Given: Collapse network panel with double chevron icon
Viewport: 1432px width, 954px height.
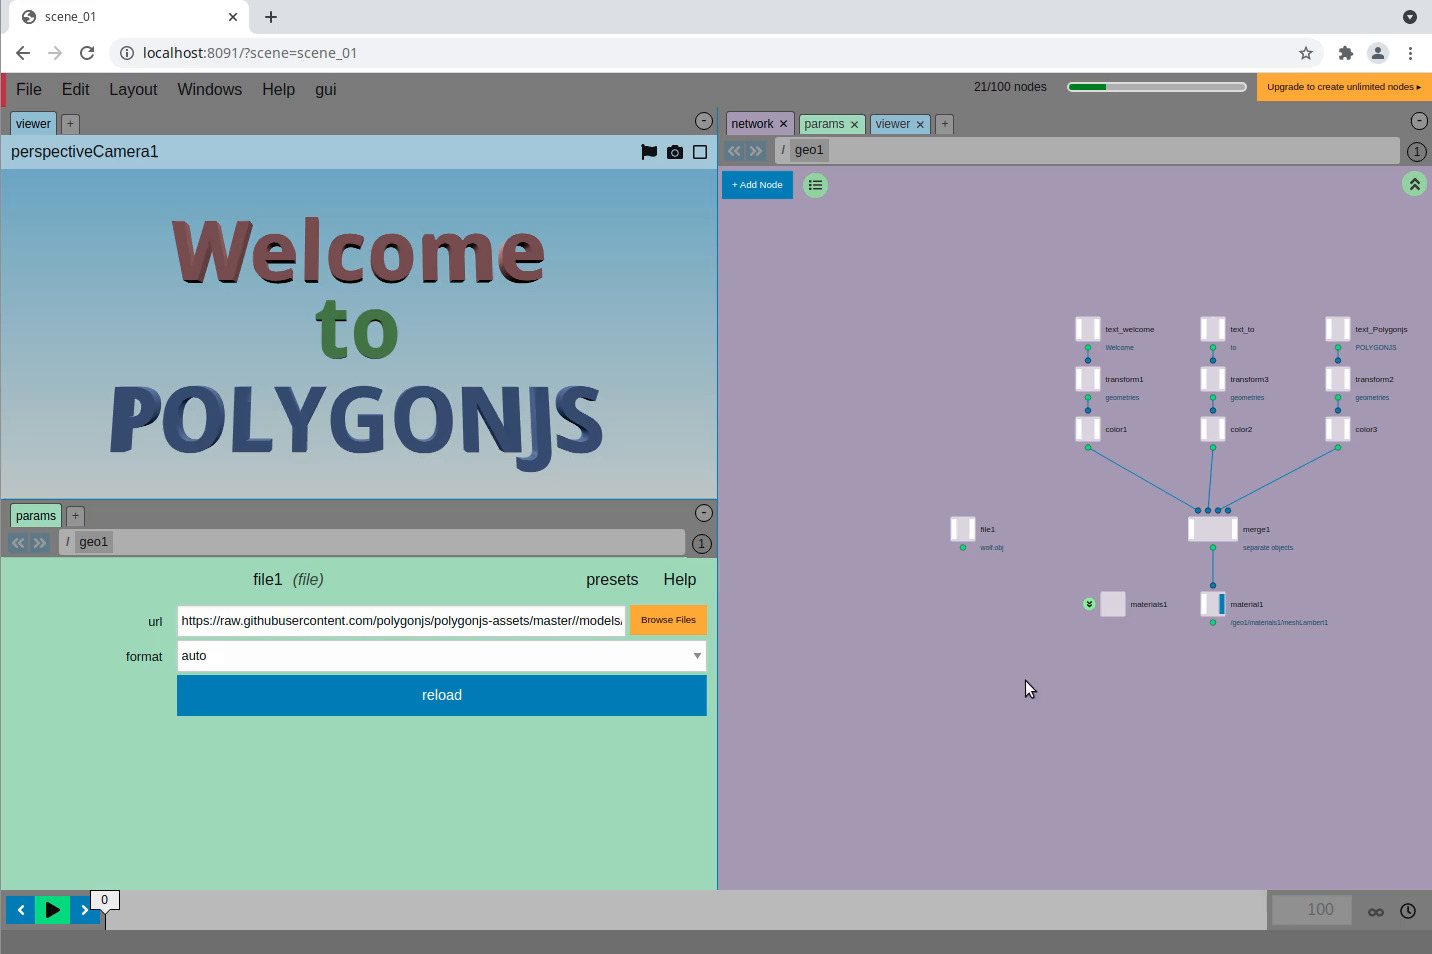Looking at the screenshot, I should click(1414, 184).
